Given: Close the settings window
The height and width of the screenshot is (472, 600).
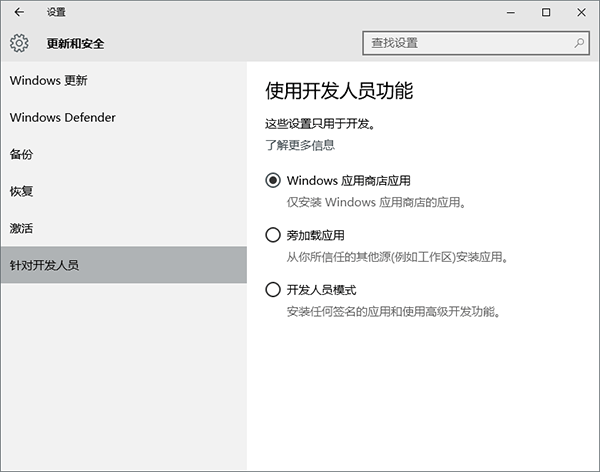Looking at the screenshot, I should click(x=581, y=13).
